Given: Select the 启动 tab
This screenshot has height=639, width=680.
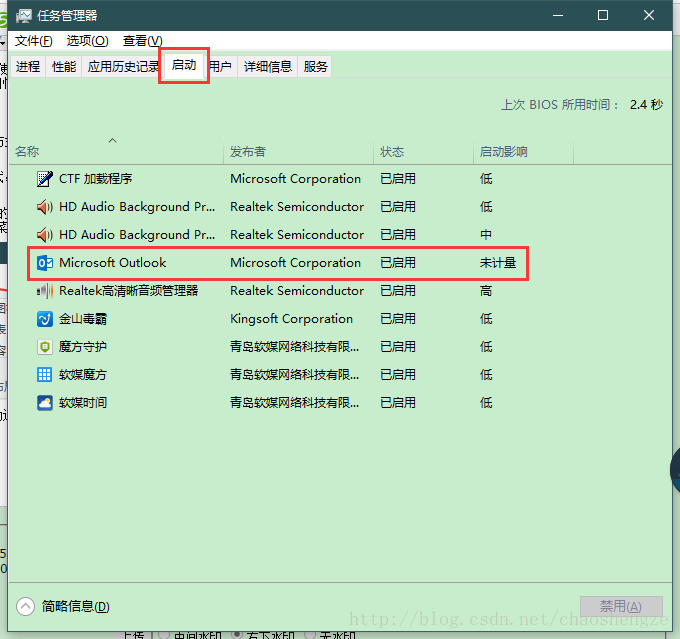Looking at the screenshot, I should 184,65.
